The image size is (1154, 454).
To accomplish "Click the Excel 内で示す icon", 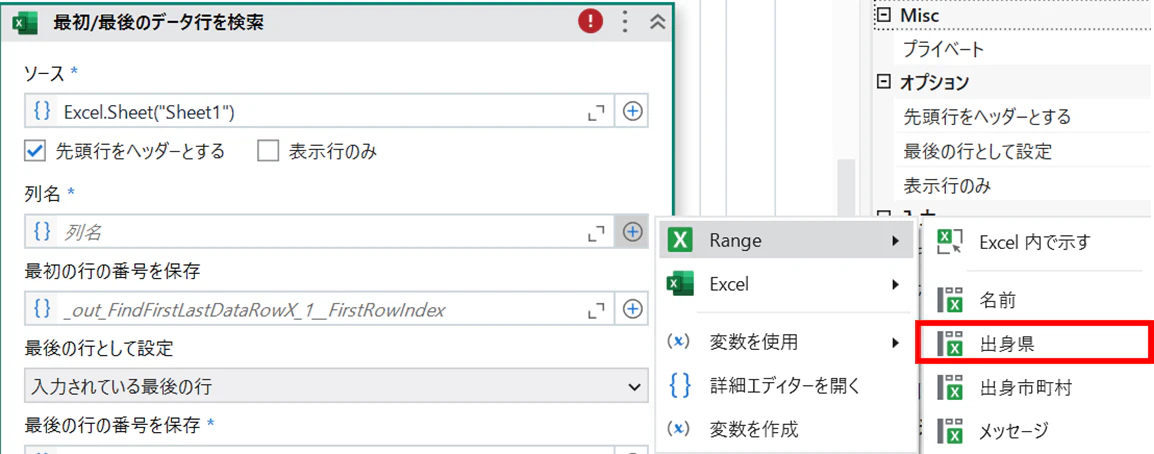I will click(950, 241).
